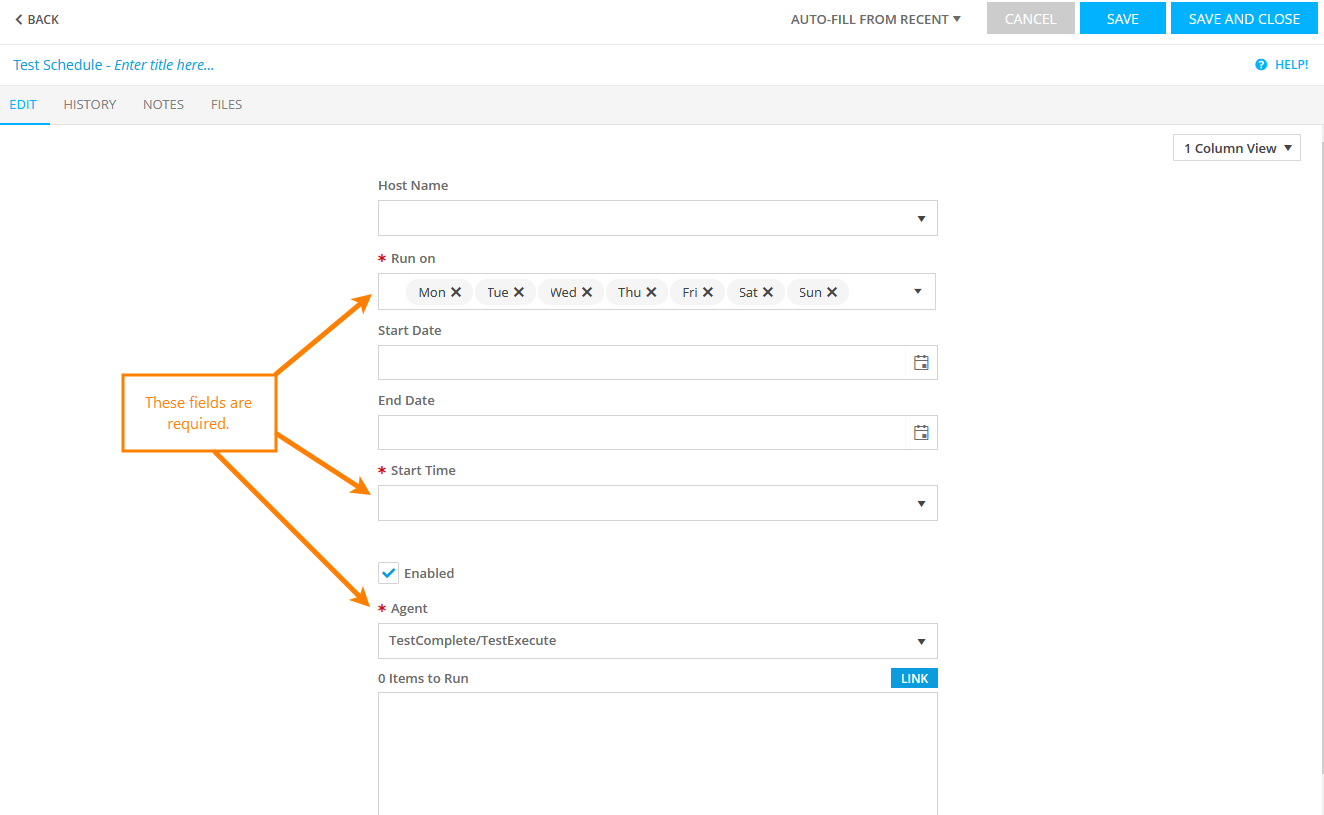
Task: Remove Sun day chip
Action: 832,292
